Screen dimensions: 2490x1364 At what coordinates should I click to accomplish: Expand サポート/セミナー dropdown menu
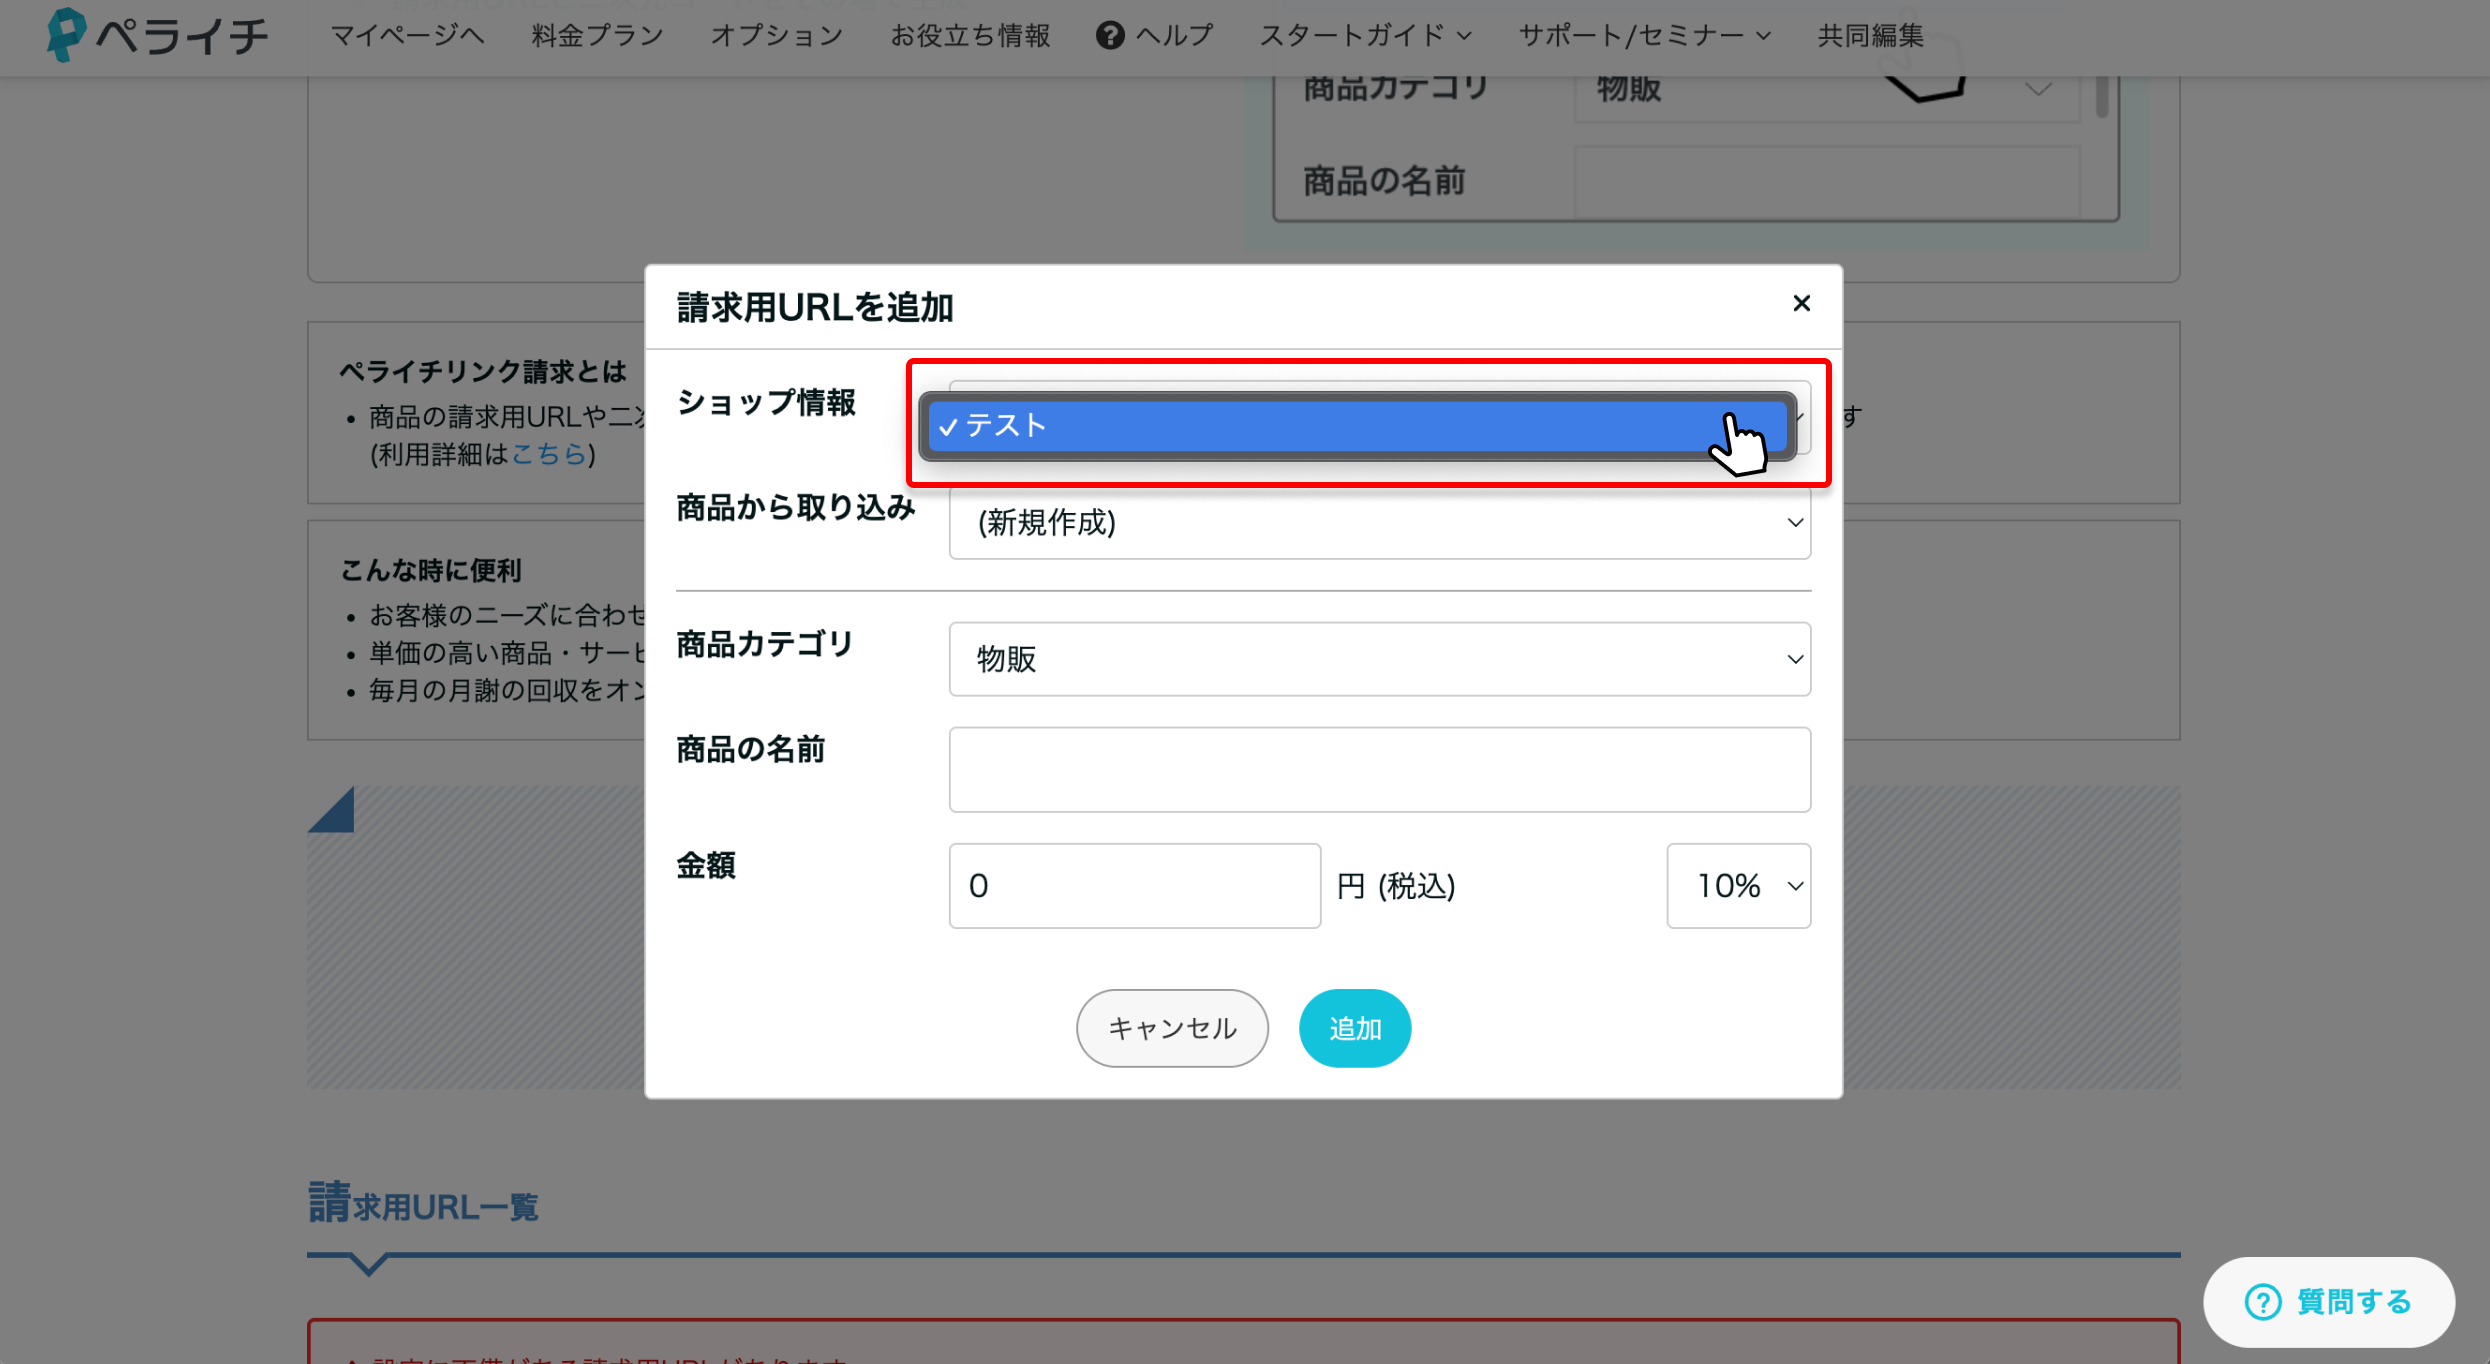tap(1645, 36)
